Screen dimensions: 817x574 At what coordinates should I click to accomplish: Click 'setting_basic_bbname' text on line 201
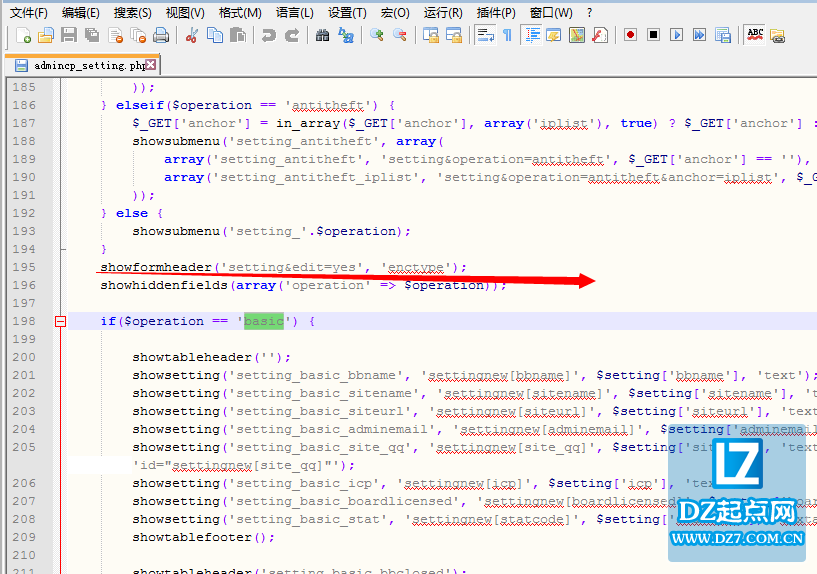coord(316,375)
